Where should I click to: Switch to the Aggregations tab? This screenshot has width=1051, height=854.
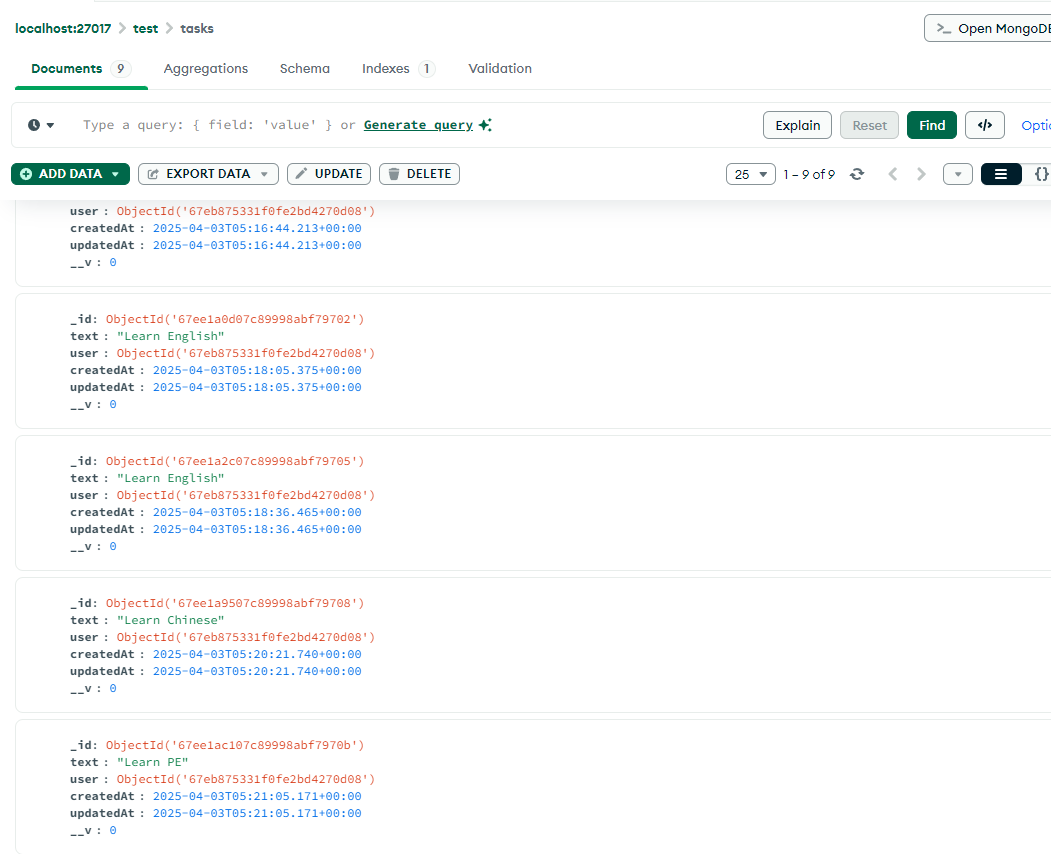click(206, 68)
